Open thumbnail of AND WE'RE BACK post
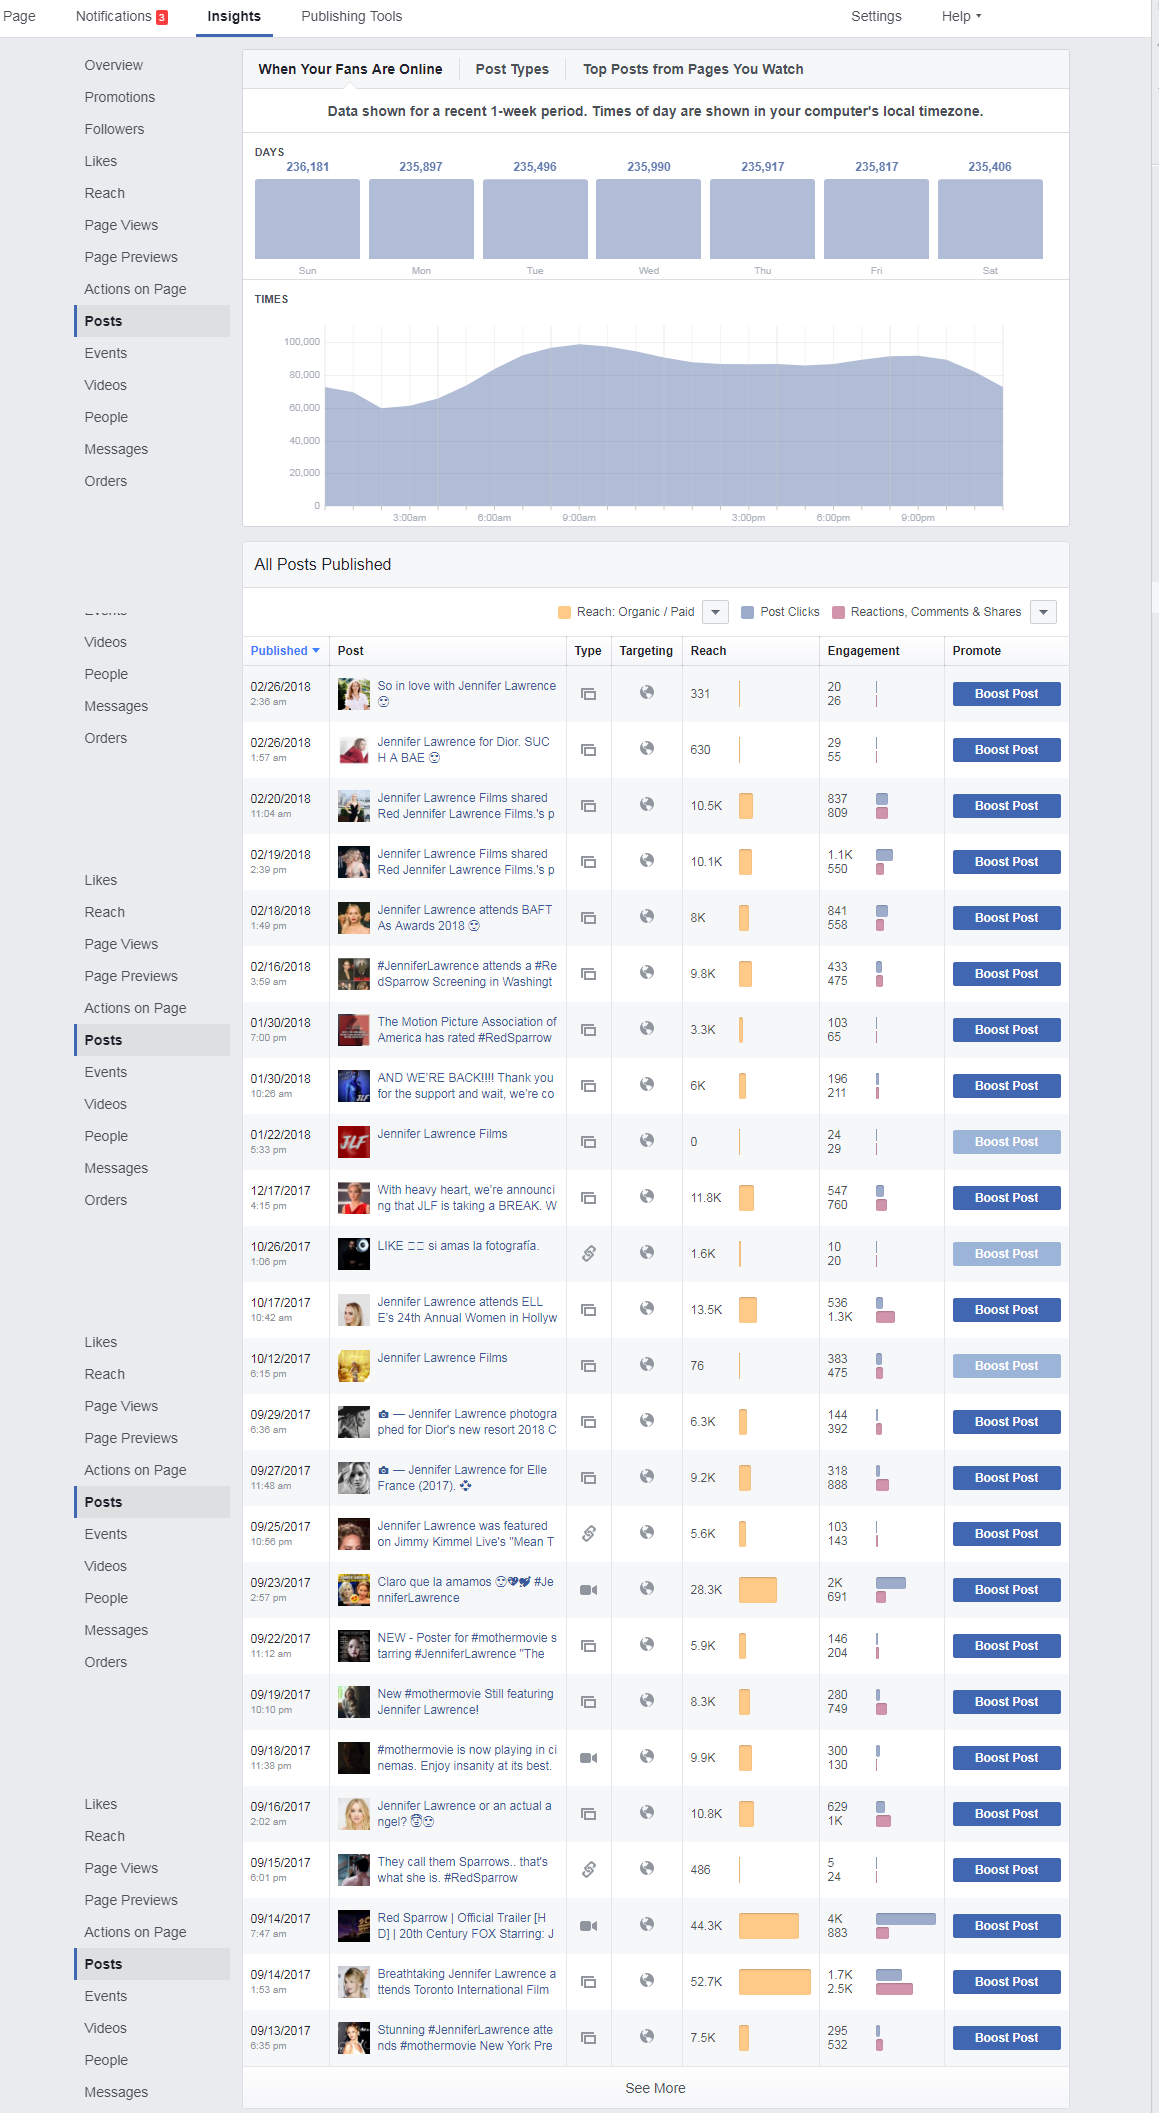Viewport: 1159px width, 2113px height. (x=354, y=1086)
